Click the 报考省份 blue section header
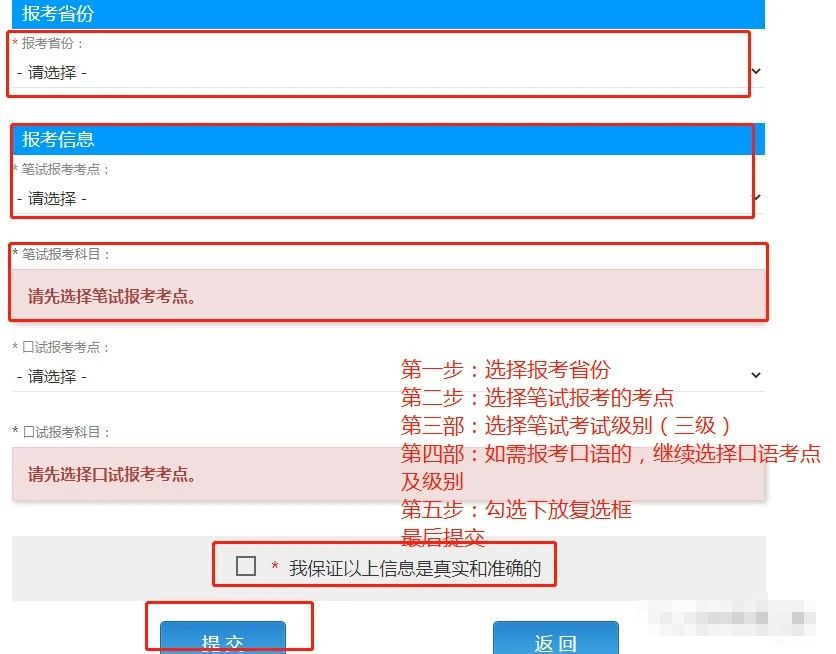 388,14
